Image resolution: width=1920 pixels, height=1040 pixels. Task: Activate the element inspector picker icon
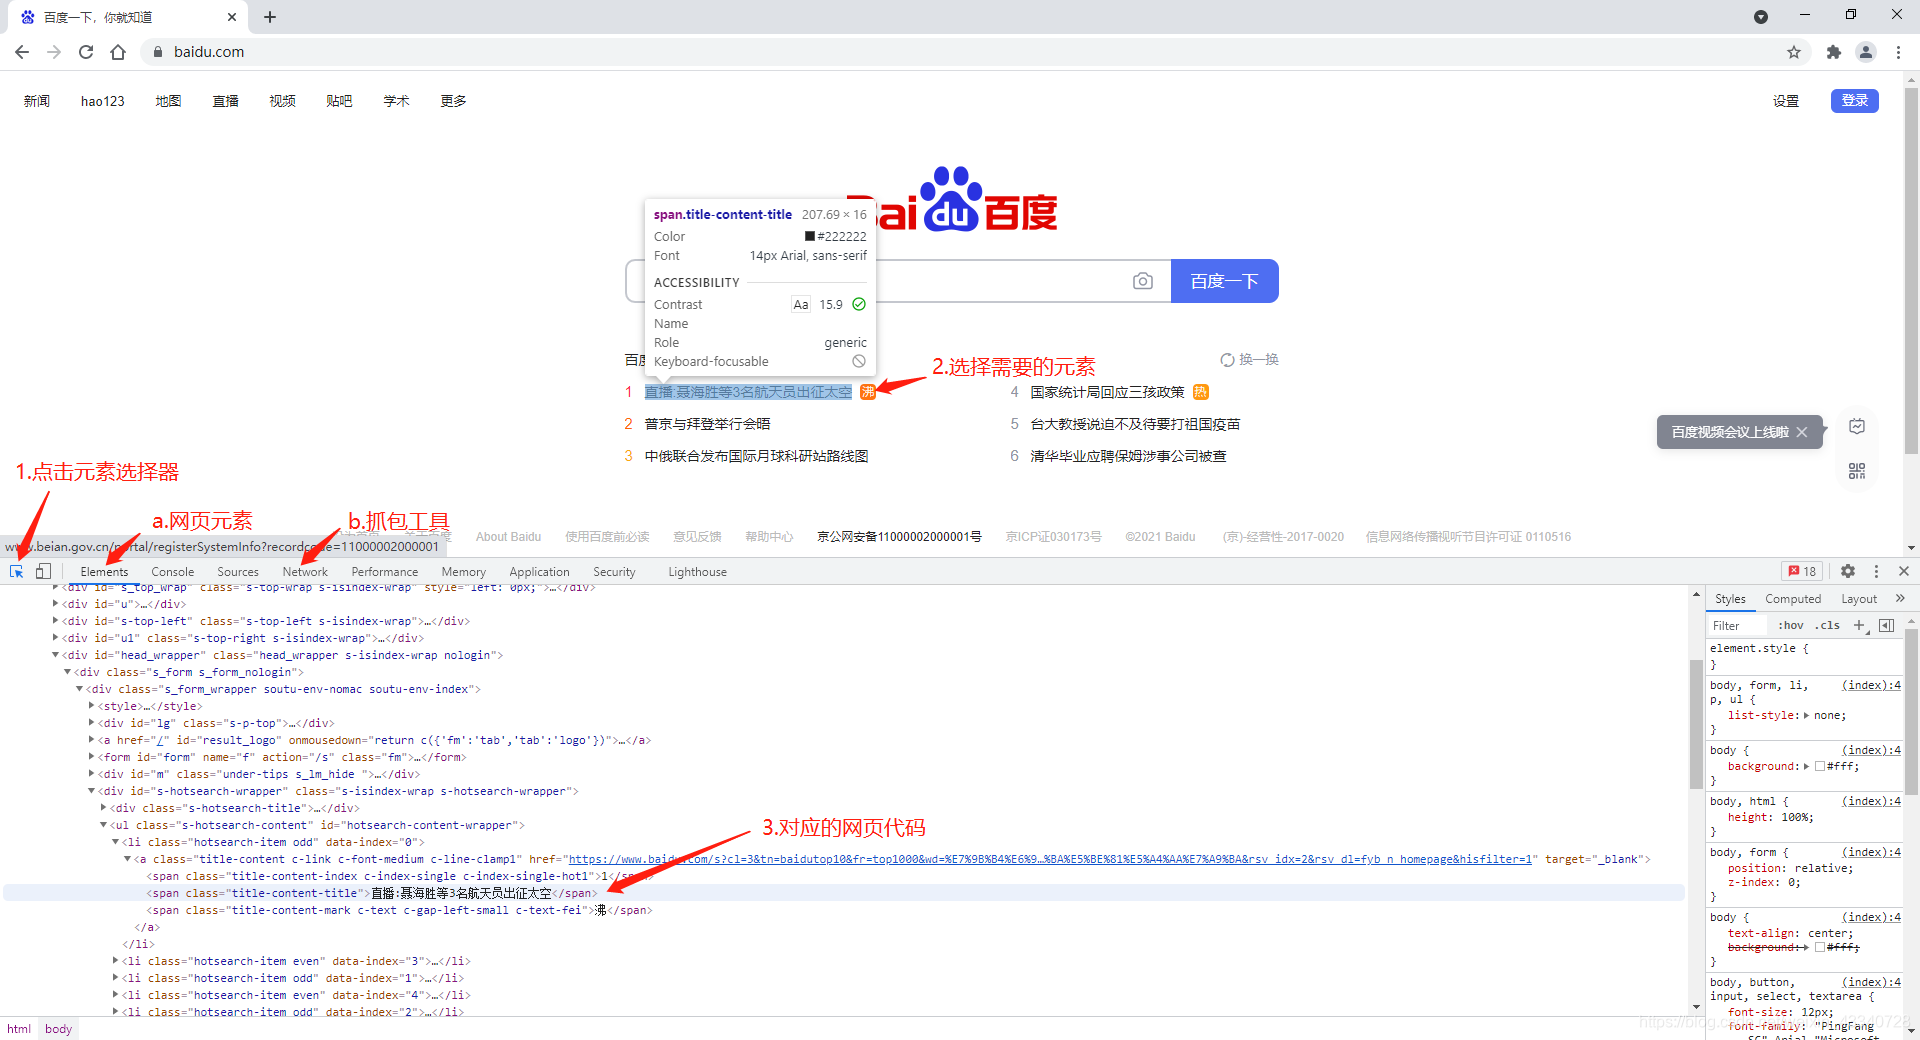[17, 571]
